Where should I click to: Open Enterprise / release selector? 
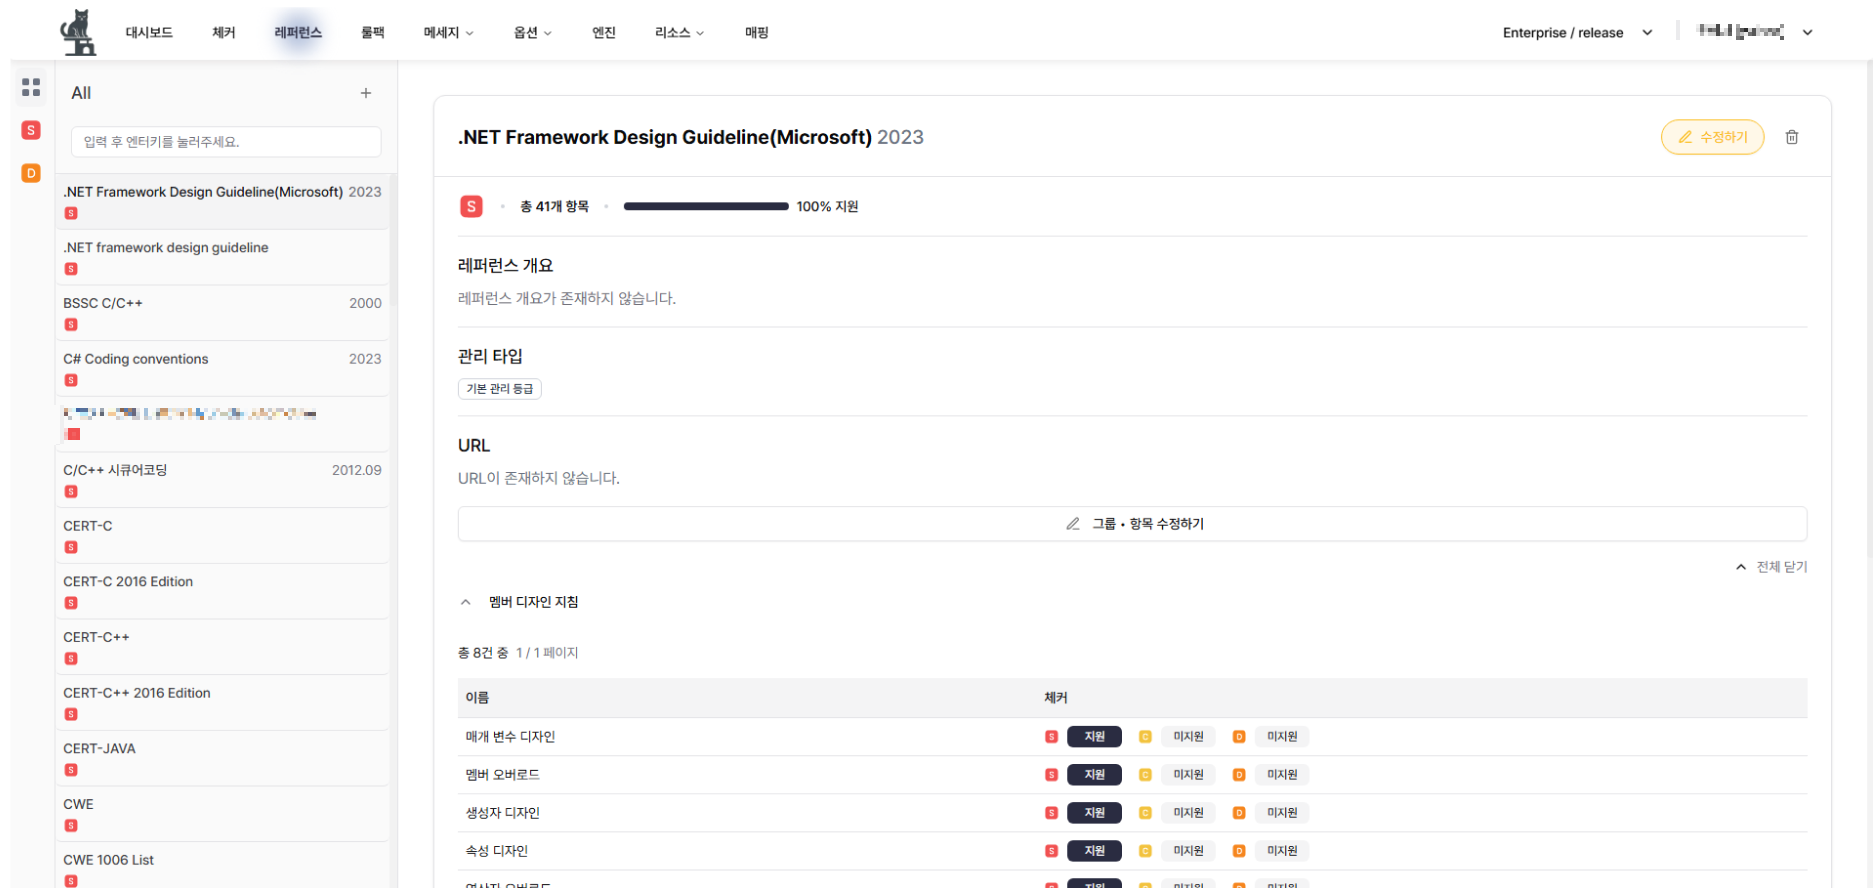point(1577,33)
